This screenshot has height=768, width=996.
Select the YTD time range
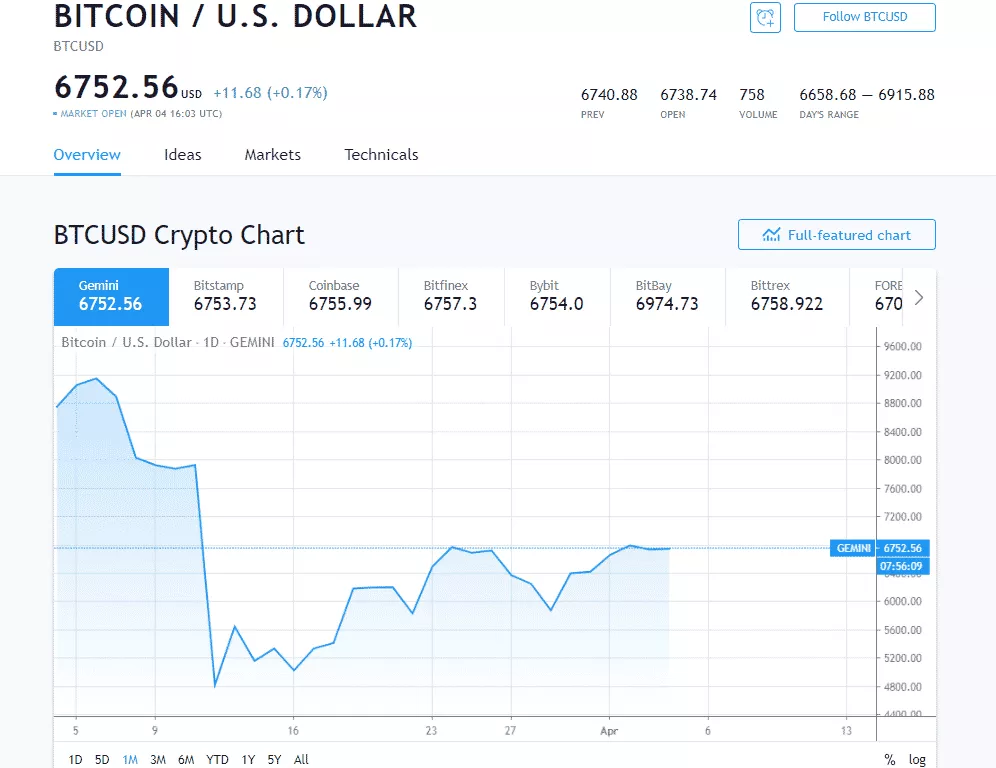tap(217, 760)
